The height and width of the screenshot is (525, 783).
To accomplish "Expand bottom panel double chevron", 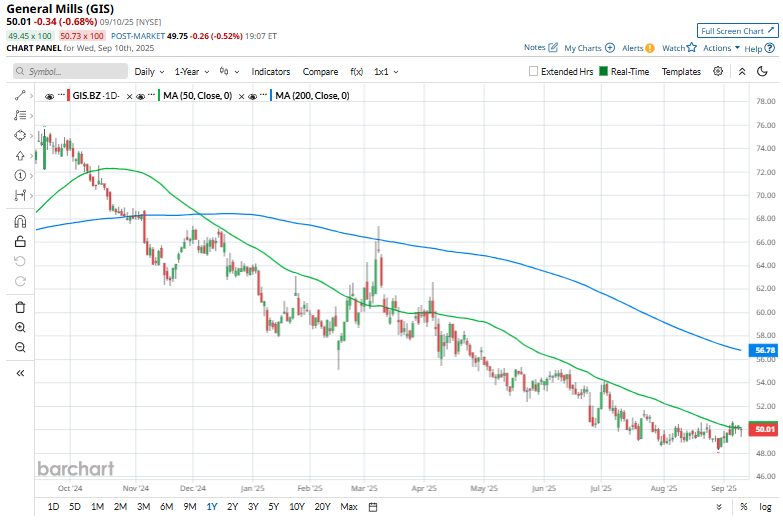I will click(719, 507).
